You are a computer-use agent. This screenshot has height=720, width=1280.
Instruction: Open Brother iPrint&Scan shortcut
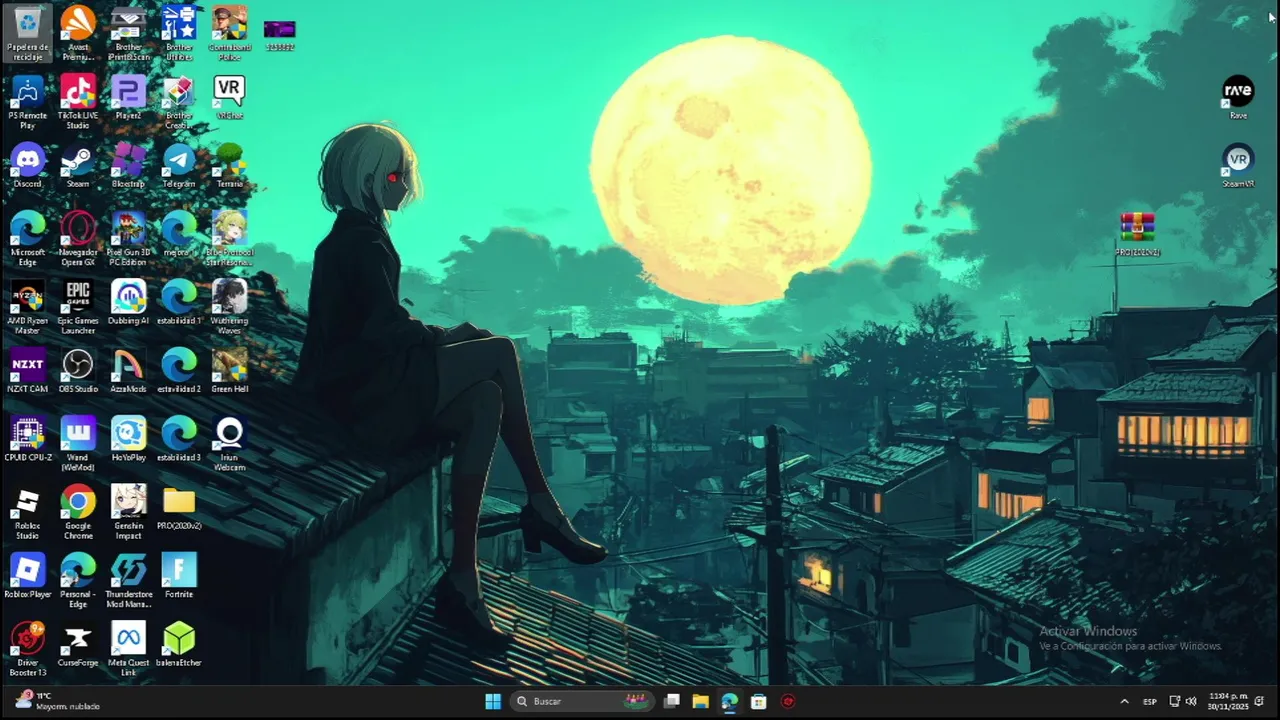click(x=128, y=32)
